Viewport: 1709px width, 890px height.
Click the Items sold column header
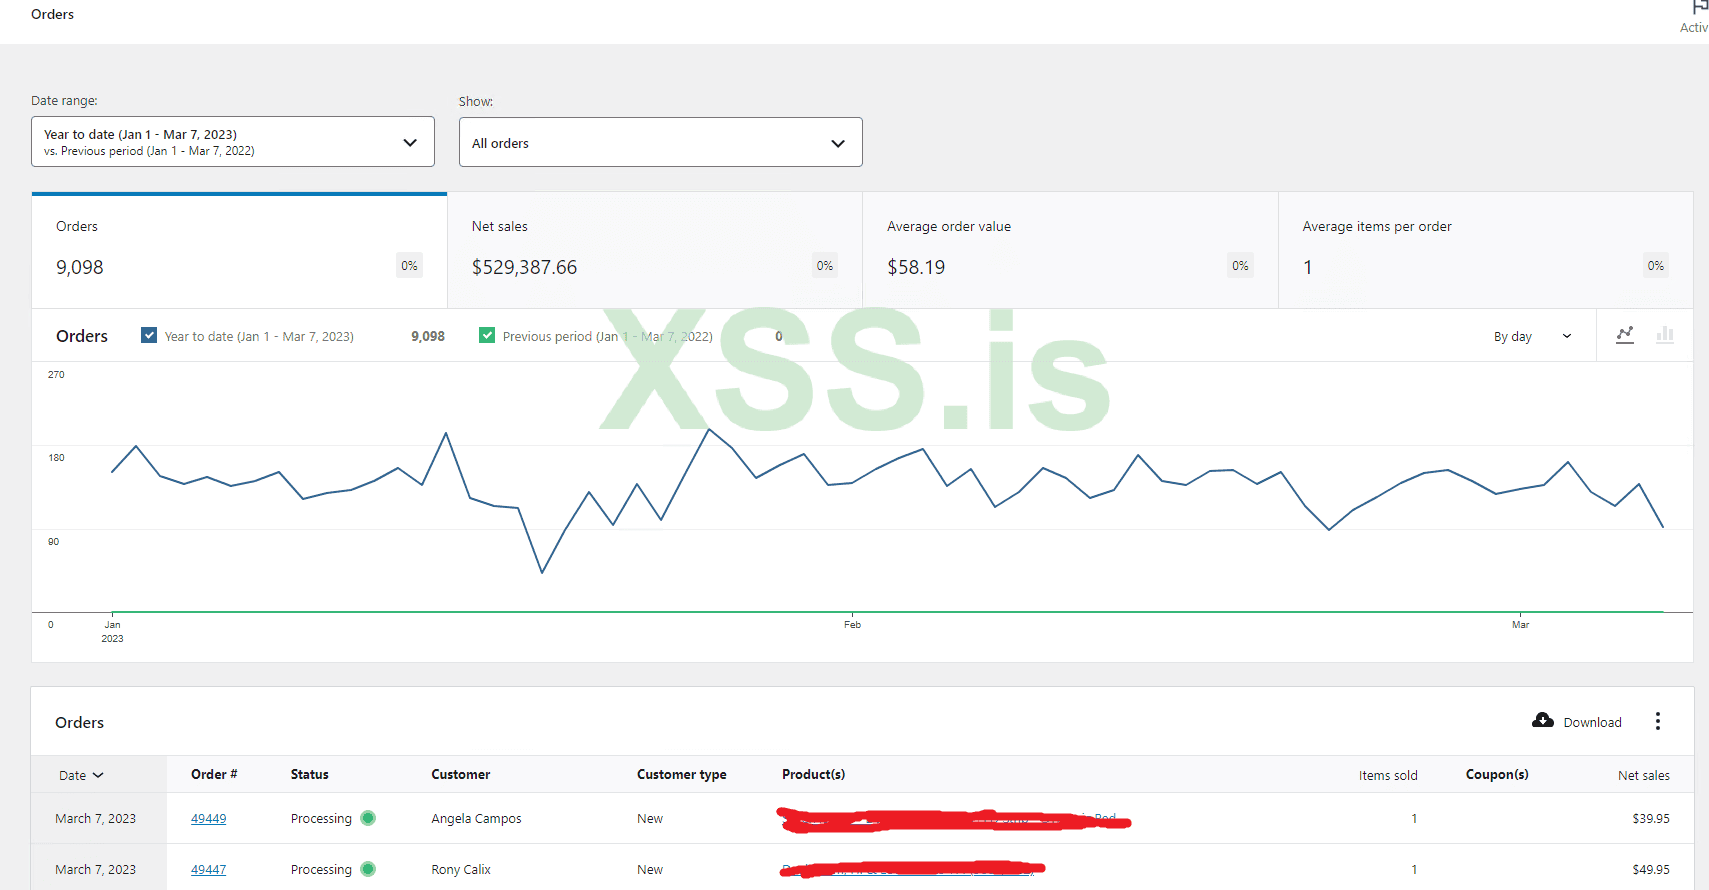point(1388,775)
